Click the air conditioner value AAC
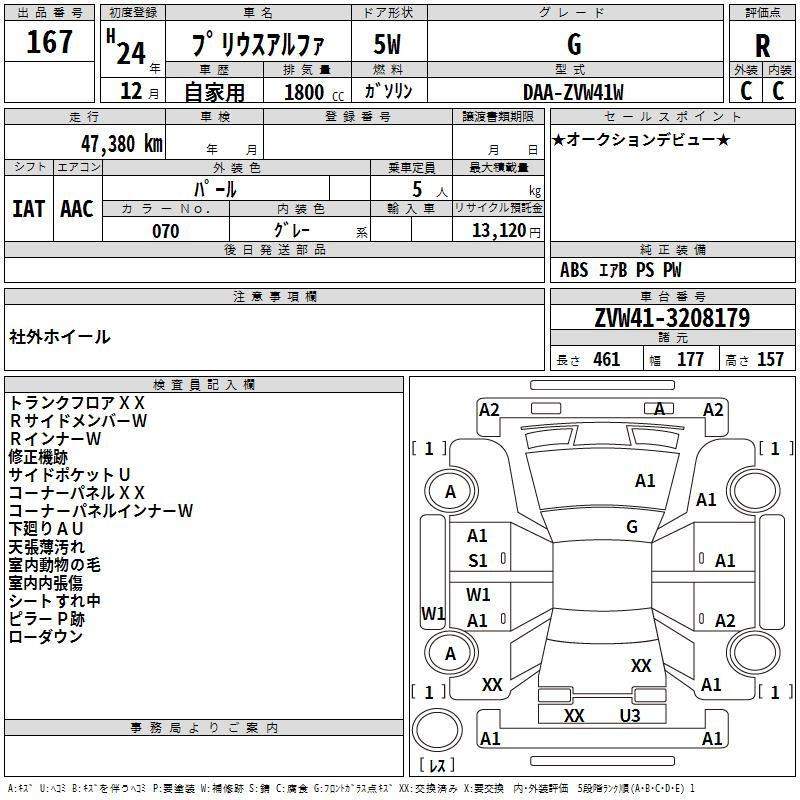The height and width of the screenshot is (800, 800). [x=77, y=209]
